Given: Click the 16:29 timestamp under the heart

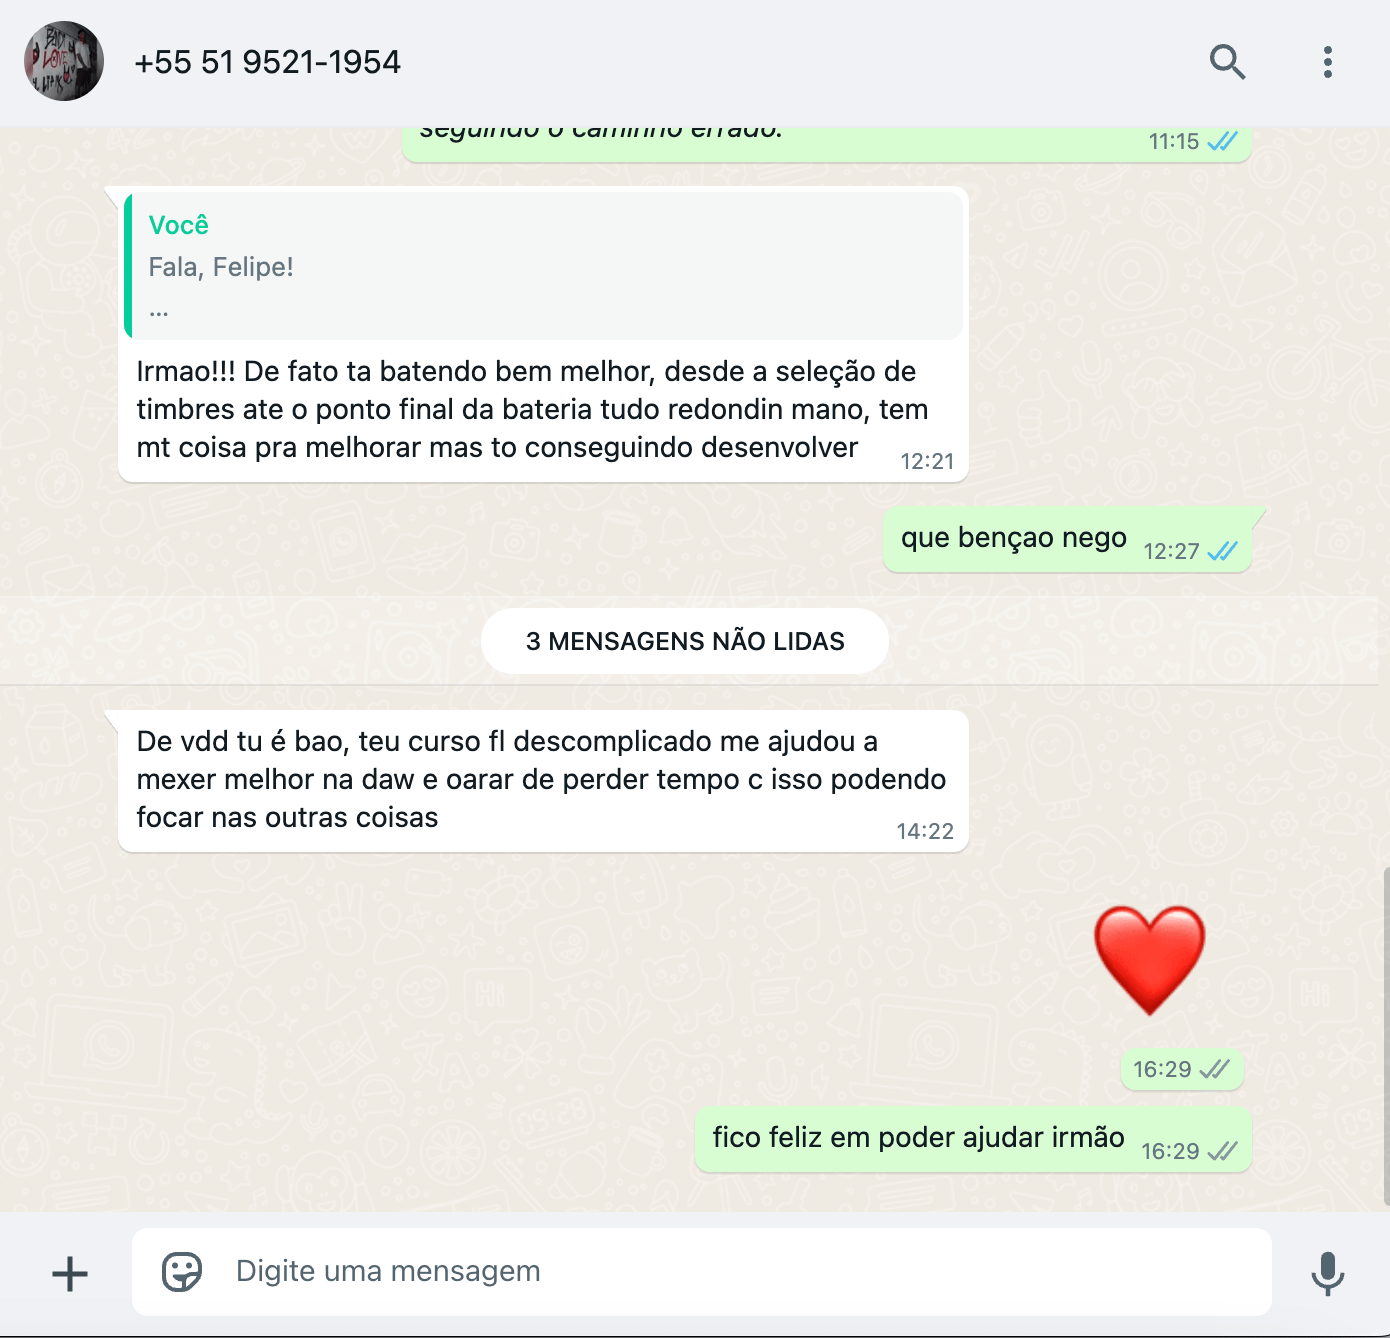Looking at the screenshot, I should 1162,1069.
